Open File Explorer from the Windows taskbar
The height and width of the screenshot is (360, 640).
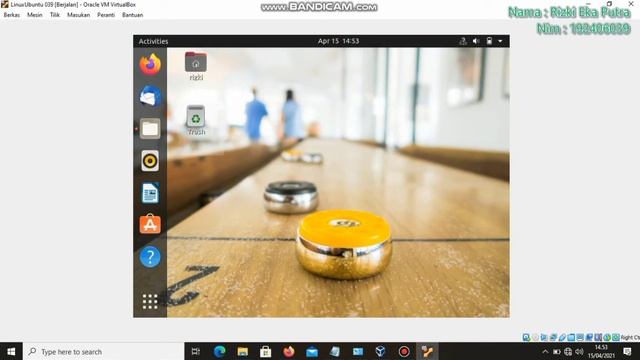[x=242, y=351]
